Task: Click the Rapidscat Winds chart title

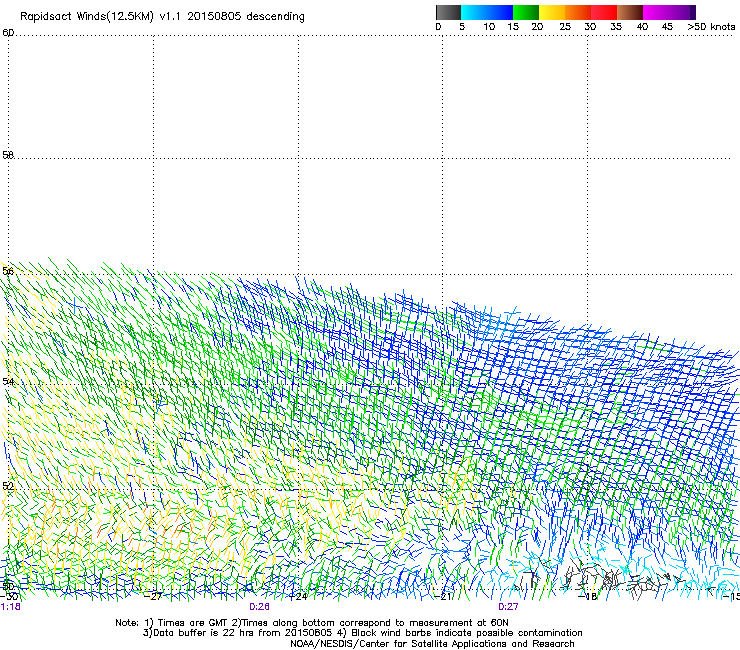Action: click(162, 17)
